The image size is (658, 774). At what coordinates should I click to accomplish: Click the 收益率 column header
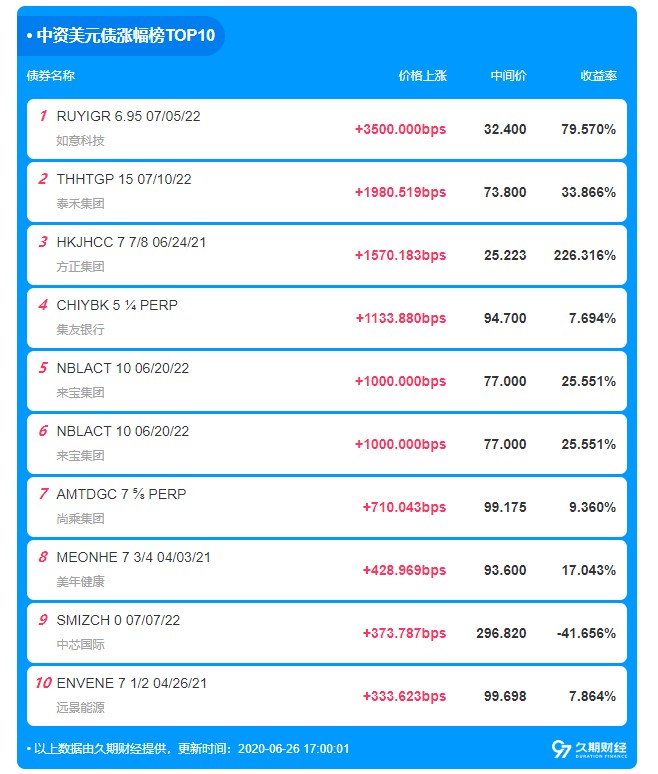[598, 76]
